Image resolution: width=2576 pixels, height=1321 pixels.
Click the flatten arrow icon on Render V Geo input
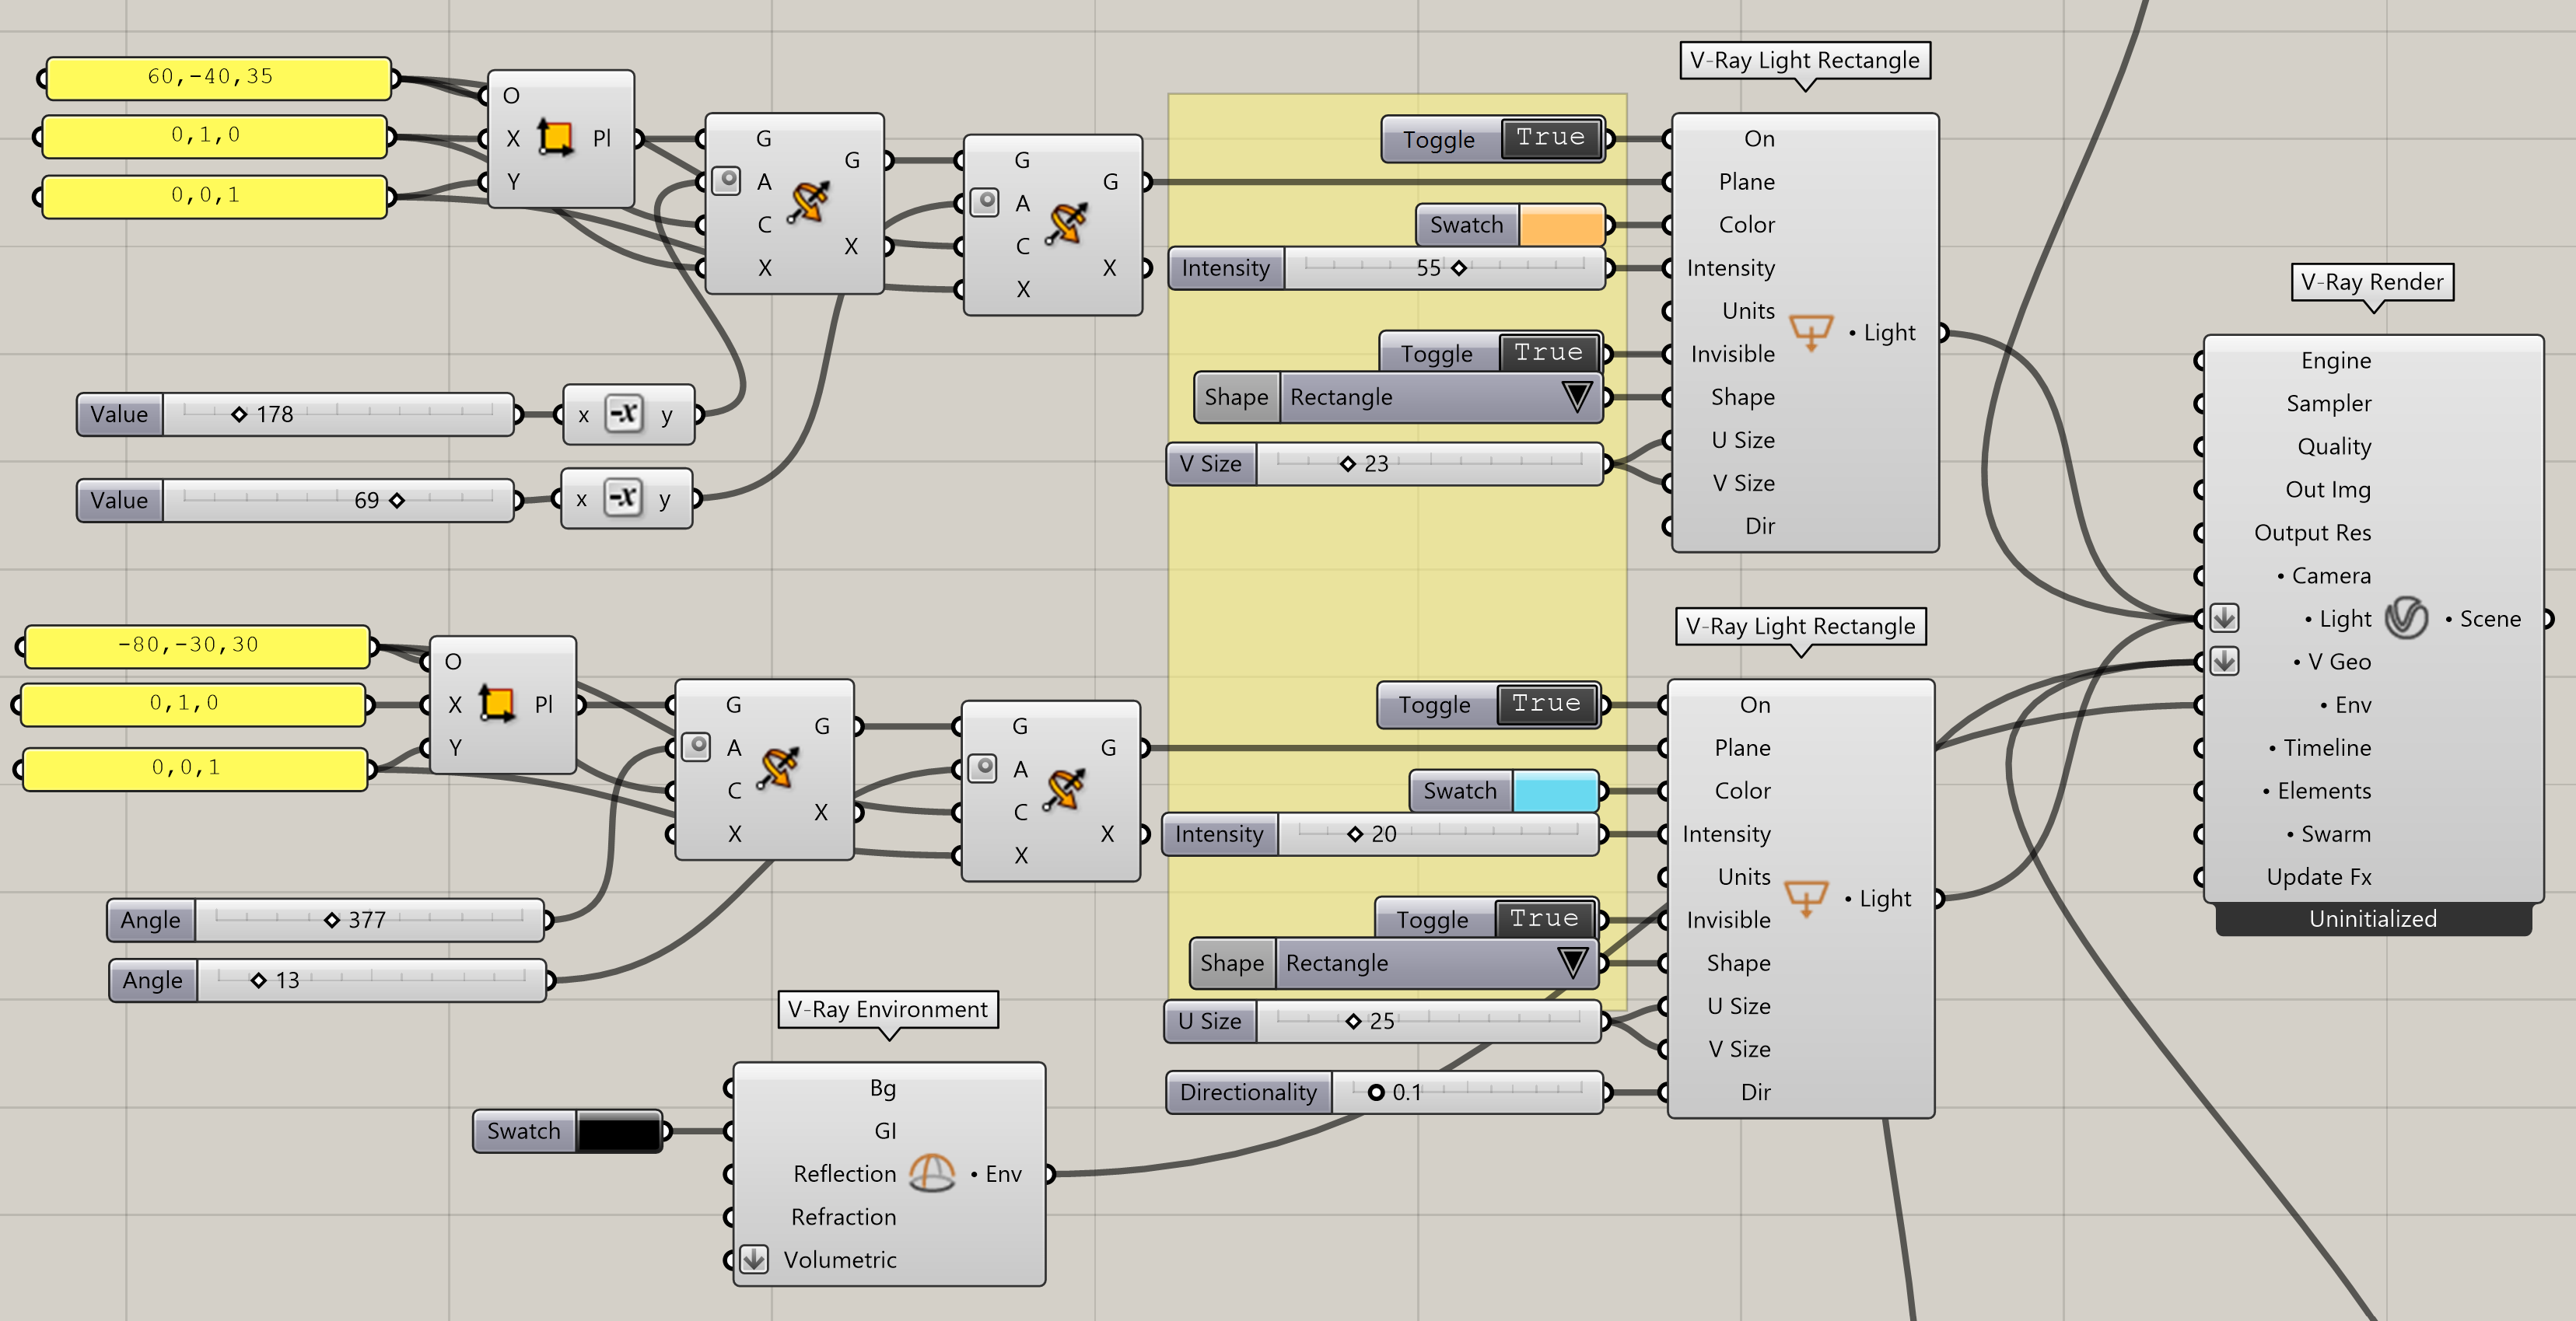click(2225, 661)
